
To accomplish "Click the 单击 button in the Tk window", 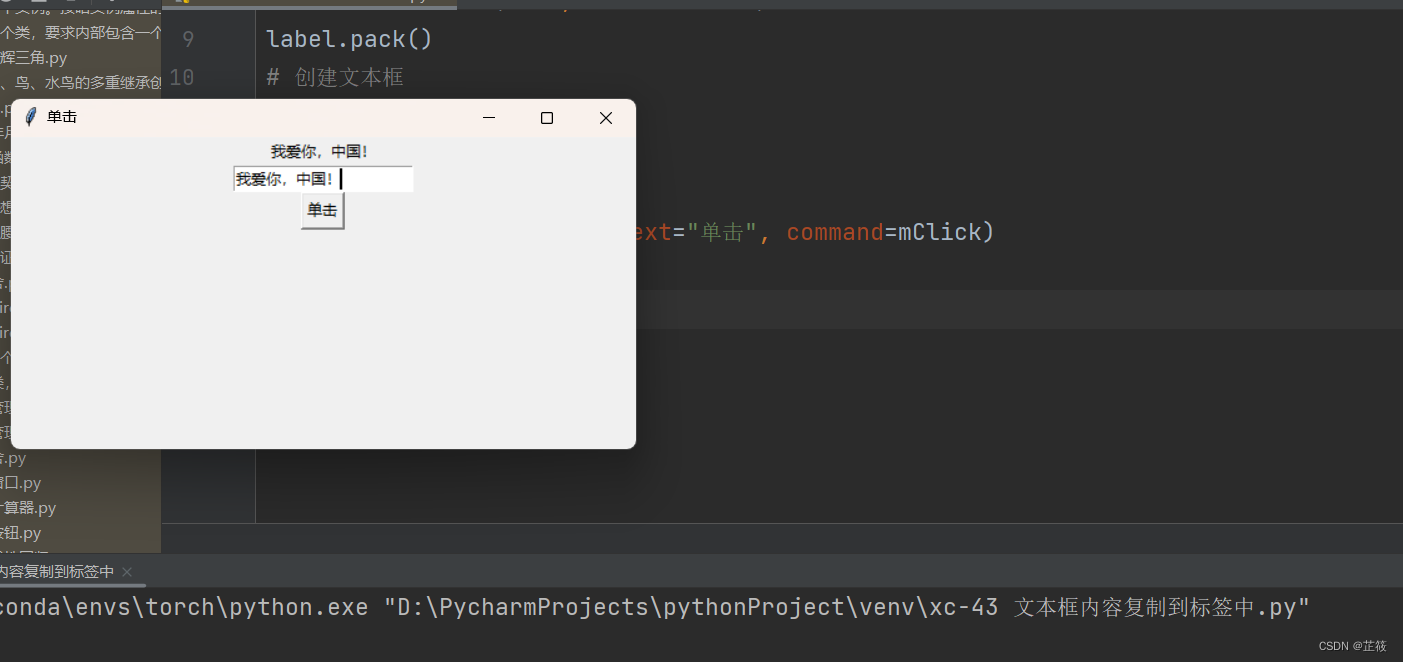I will pyautogui.click(x=322, y=211).
